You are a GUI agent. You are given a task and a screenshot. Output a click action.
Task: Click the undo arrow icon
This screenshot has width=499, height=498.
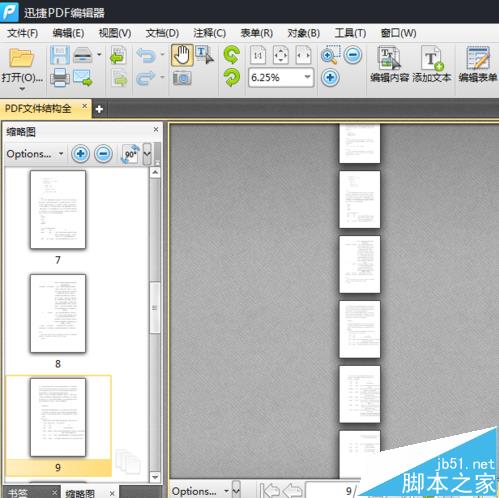tap(146, 55)
